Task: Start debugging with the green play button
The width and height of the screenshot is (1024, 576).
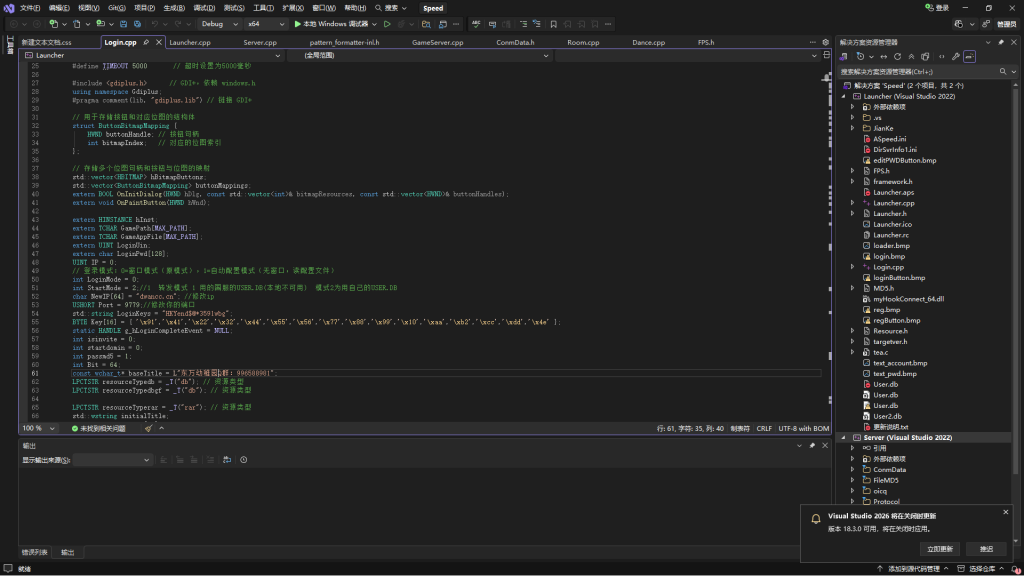Action: 298,23
